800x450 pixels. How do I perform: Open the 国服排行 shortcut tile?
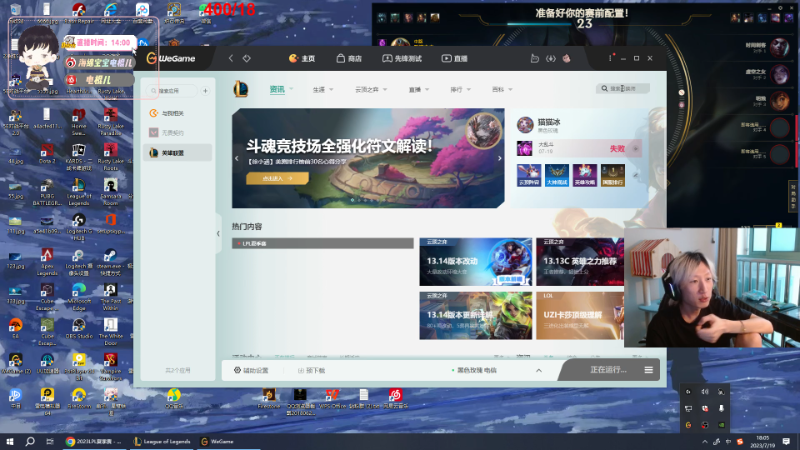tap(613, 176)
